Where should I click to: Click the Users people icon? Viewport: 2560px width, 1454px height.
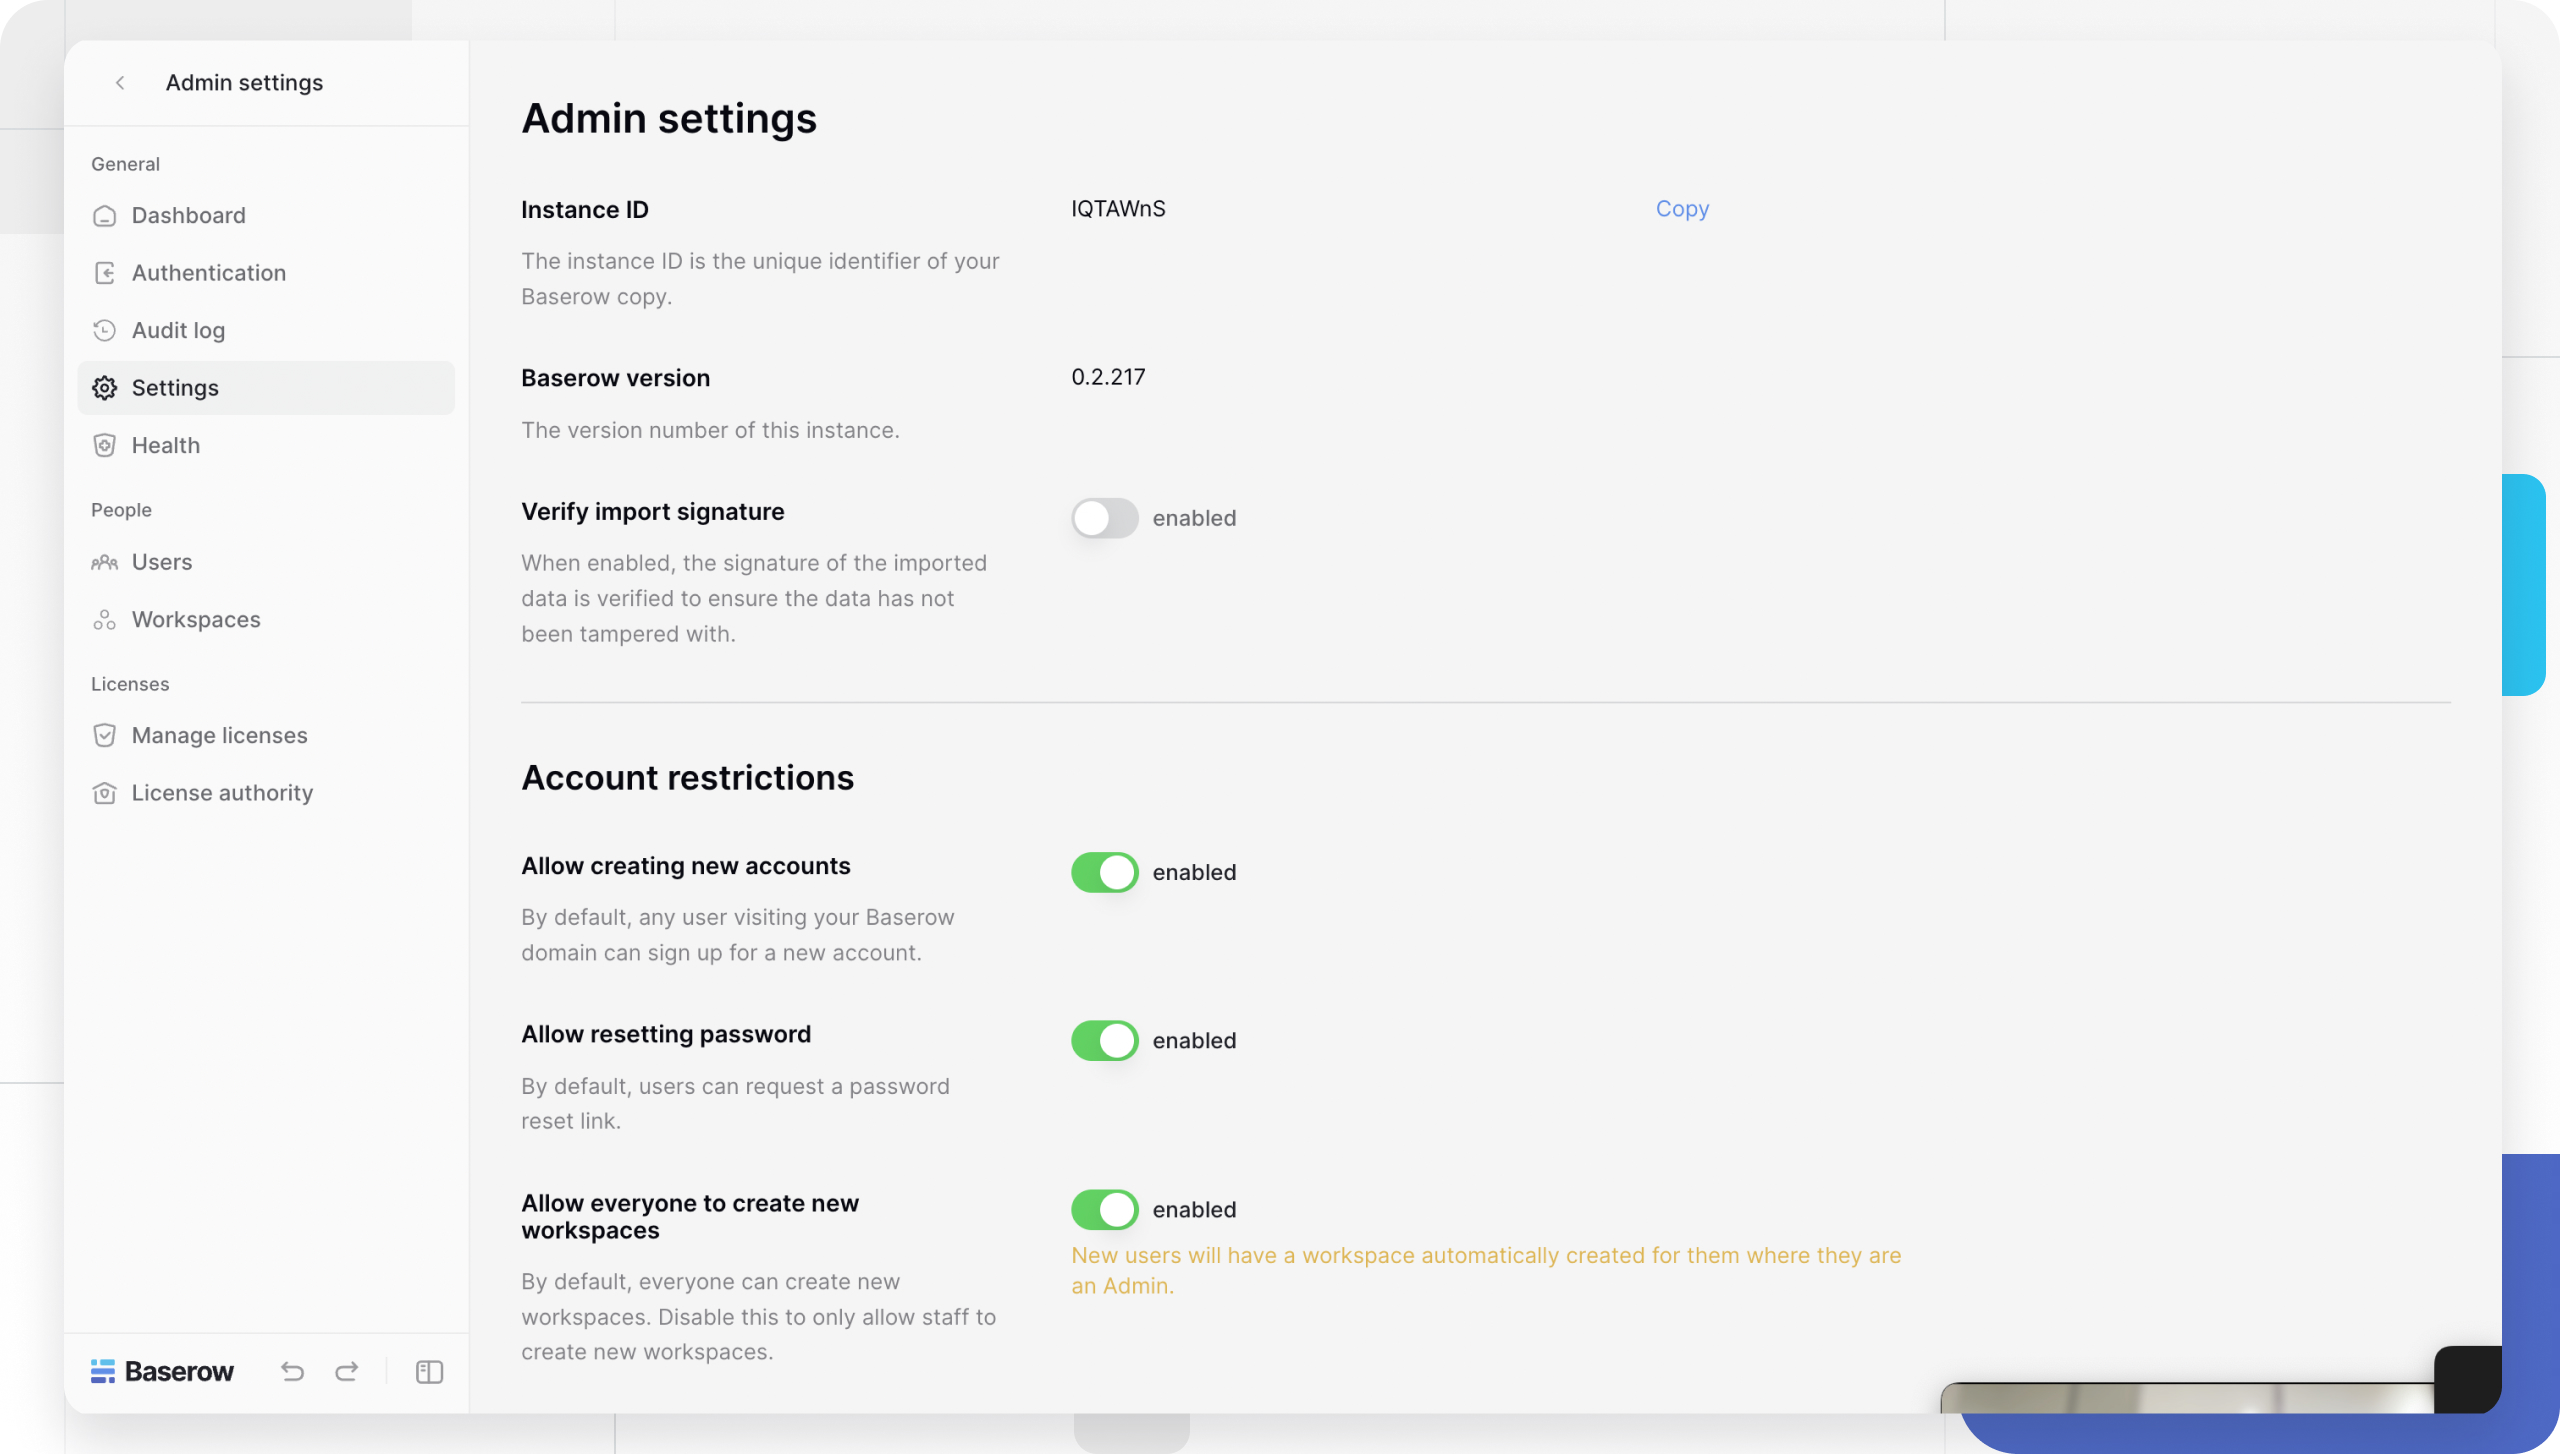click(x=105, y=562)
